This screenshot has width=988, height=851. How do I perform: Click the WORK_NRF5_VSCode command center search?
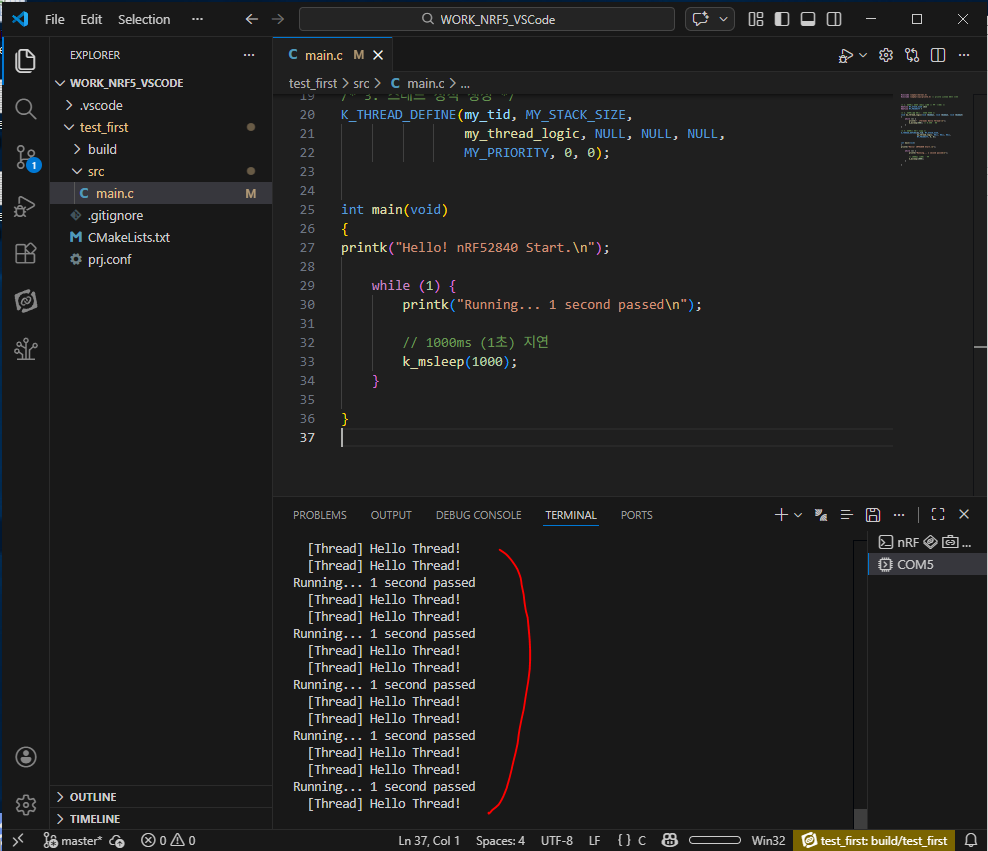pyautogui.click(x=486, y=19)
